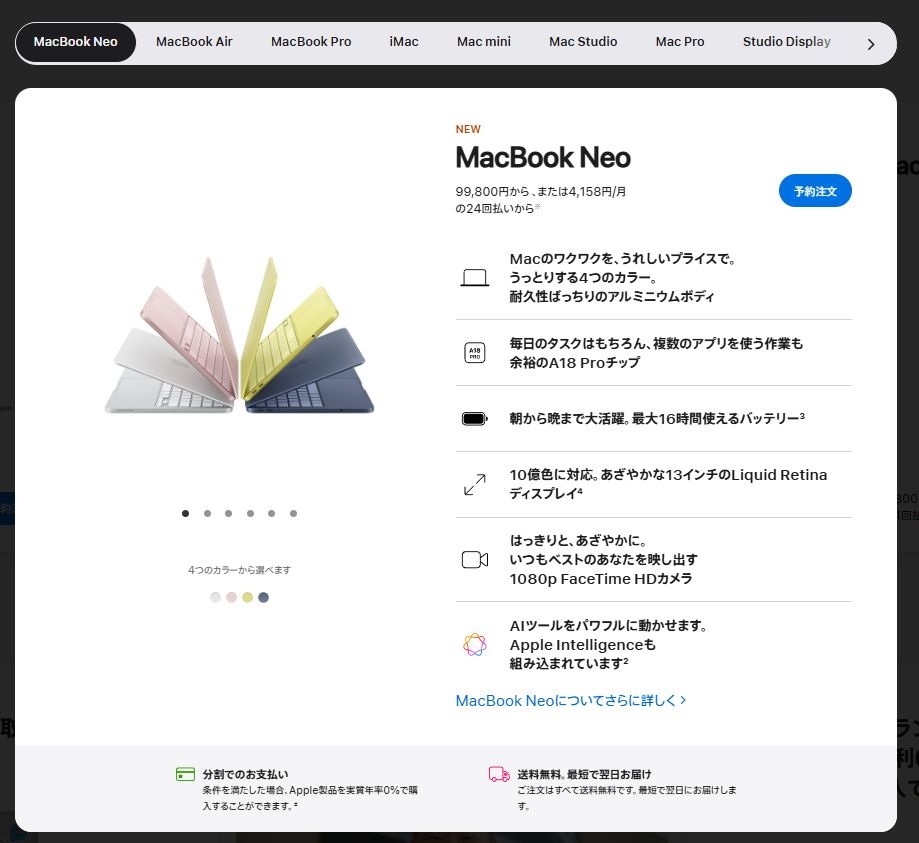Click the A18 Pro chip icon
The width and height of the screenshot is (919, 843).
pyautogui.click(x=474, y=352)
